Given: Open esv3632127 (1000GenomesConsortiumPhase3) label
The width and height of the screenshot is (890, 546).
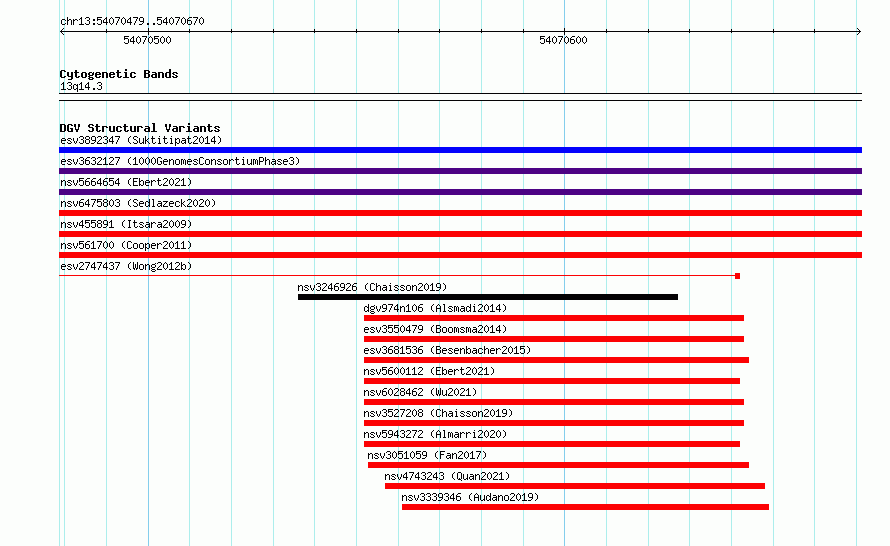Looking at the screenshot, I should (x=180, y=161).
